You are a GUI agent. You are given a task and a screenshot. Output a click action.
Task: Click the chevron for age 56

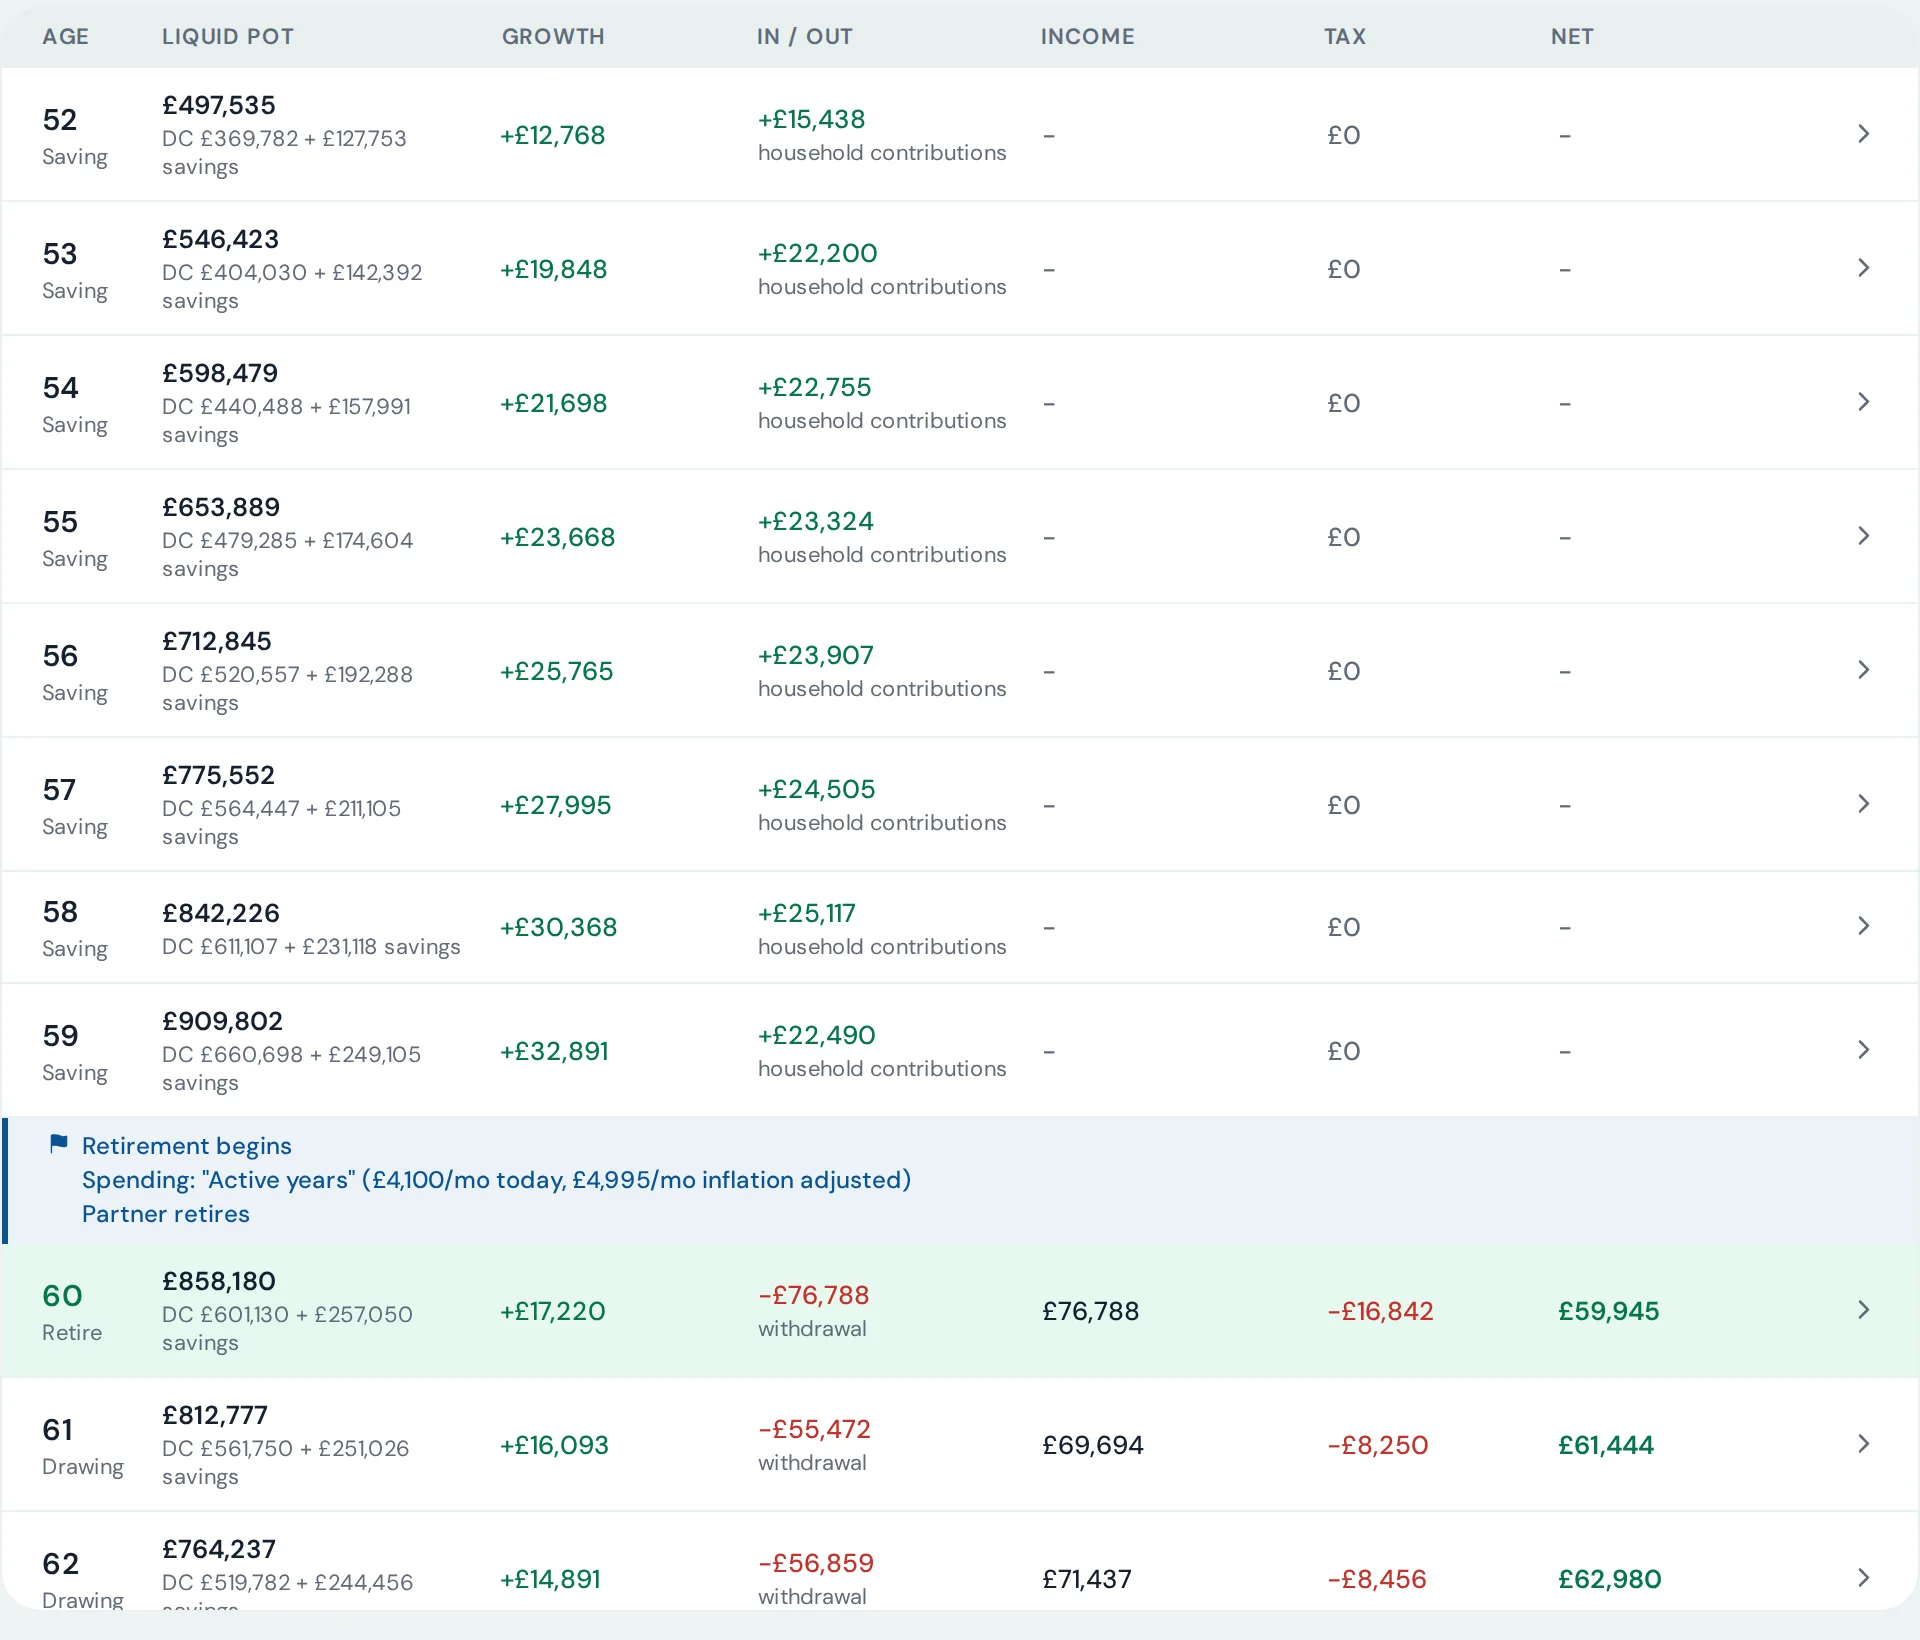[x=1863, y=670]
